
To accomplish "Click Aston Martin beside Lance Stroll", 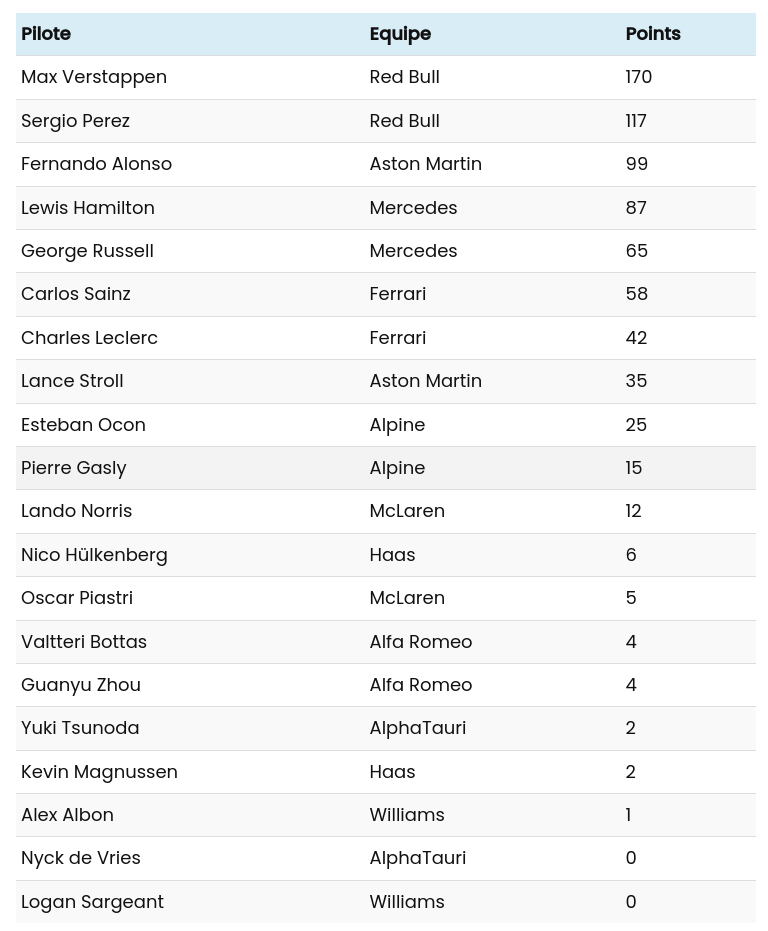I will click(425, 381).
